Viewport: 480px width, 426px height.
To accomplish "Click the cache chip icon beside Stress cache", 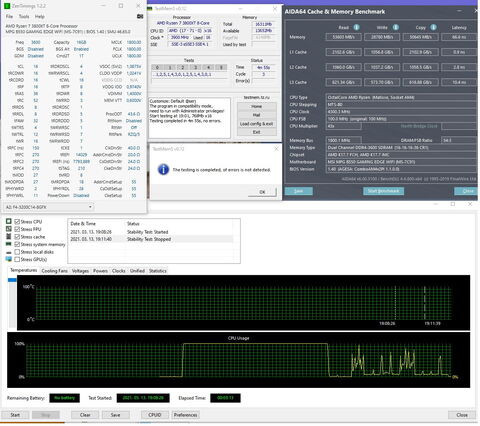I will [9, 236].
